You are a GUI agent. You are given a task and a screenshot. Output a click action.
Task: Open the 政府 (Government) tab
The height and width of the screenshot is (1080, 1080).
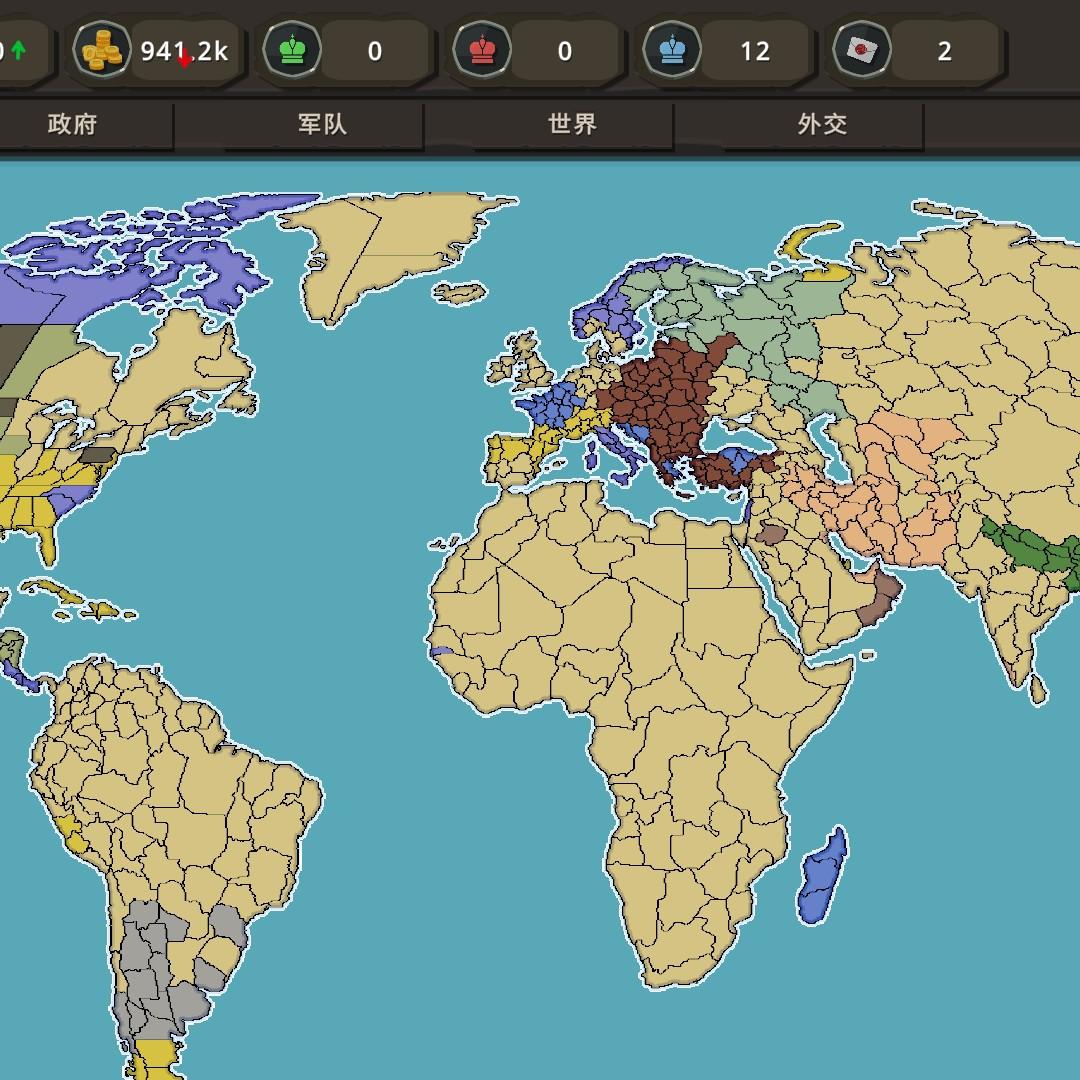pos(72,124)
